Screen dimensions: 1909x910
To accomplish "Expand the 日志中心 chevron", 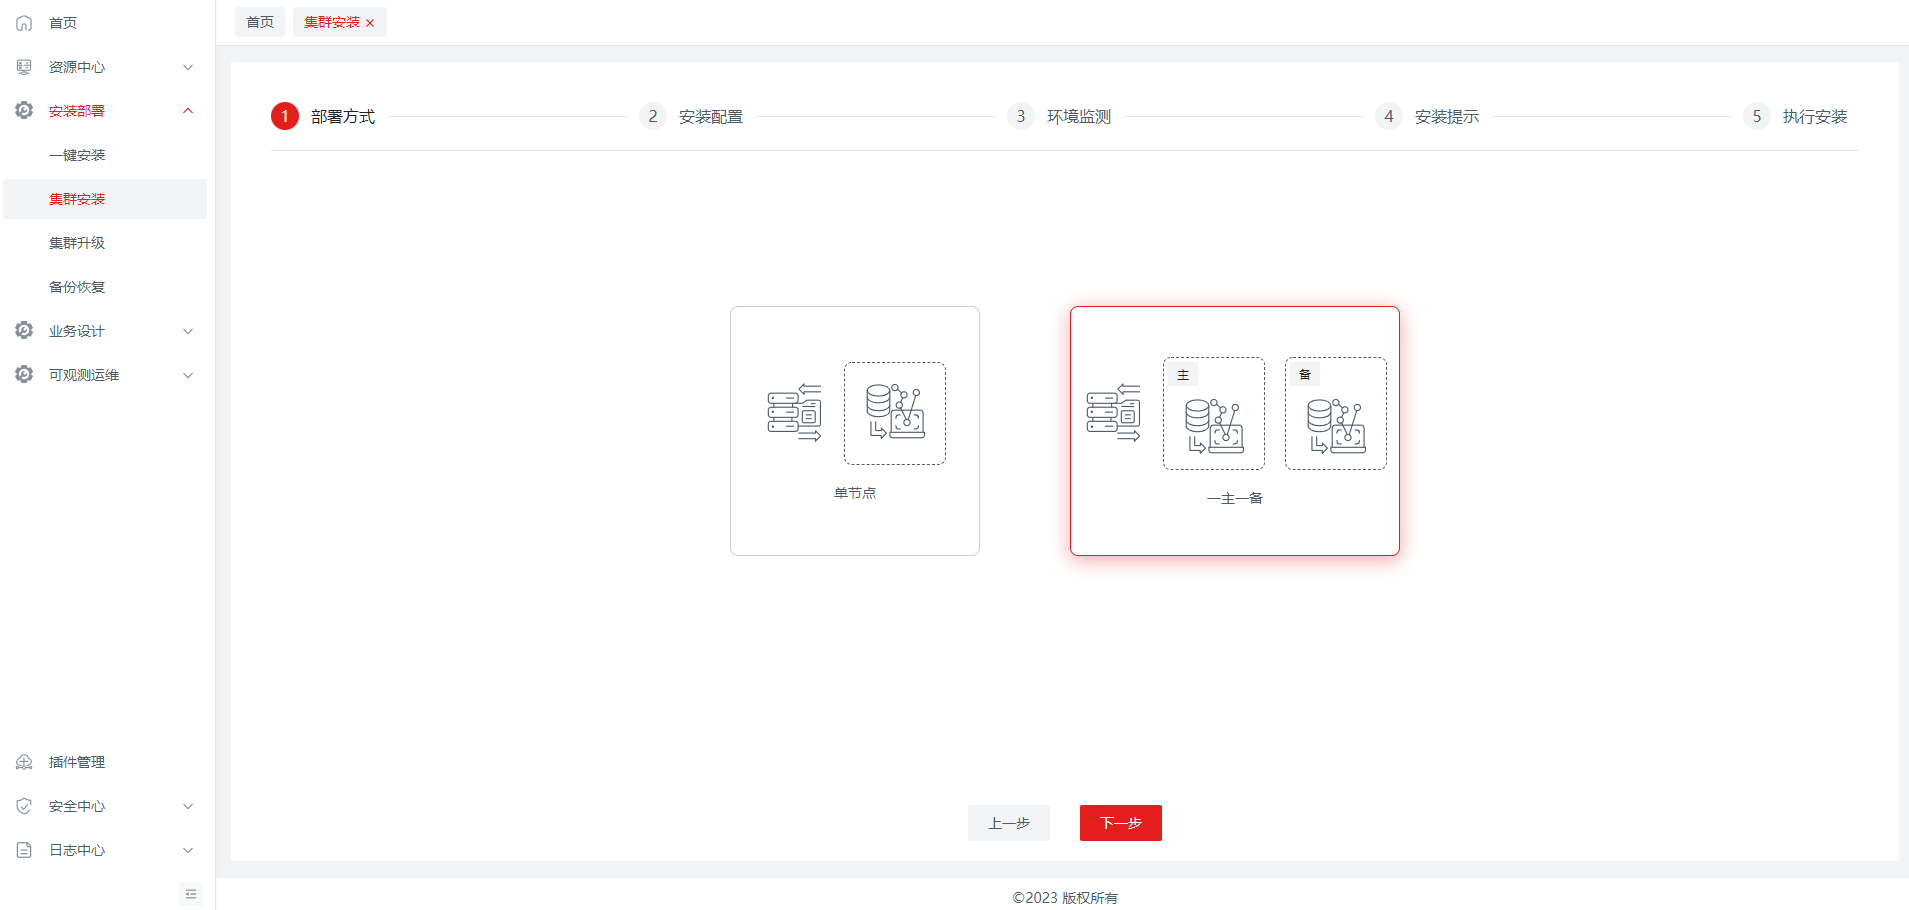I will (x=188, y=850).
